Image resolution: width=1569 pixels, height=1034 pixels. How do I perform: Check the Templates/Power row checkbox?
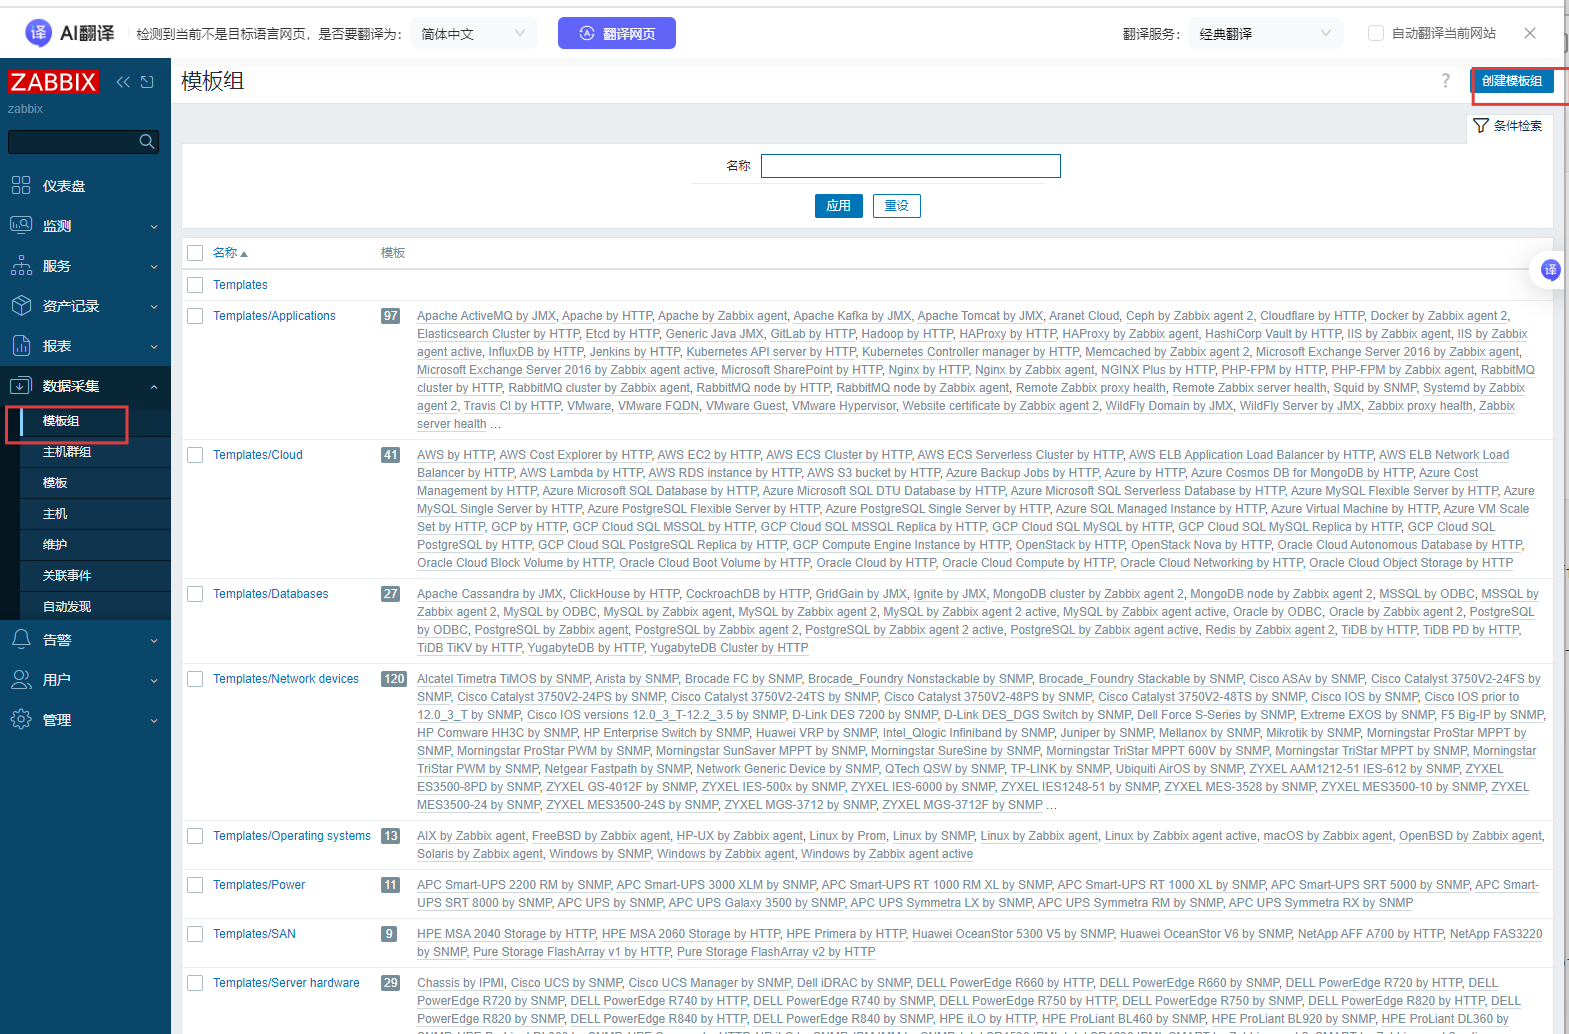195,885
